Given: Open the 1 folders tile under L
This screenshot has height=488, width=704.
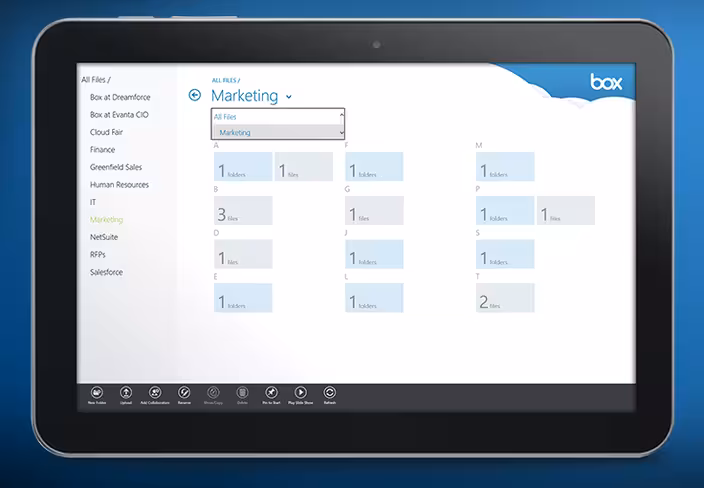Looking at the screenshot, I should tap(374, 298).
